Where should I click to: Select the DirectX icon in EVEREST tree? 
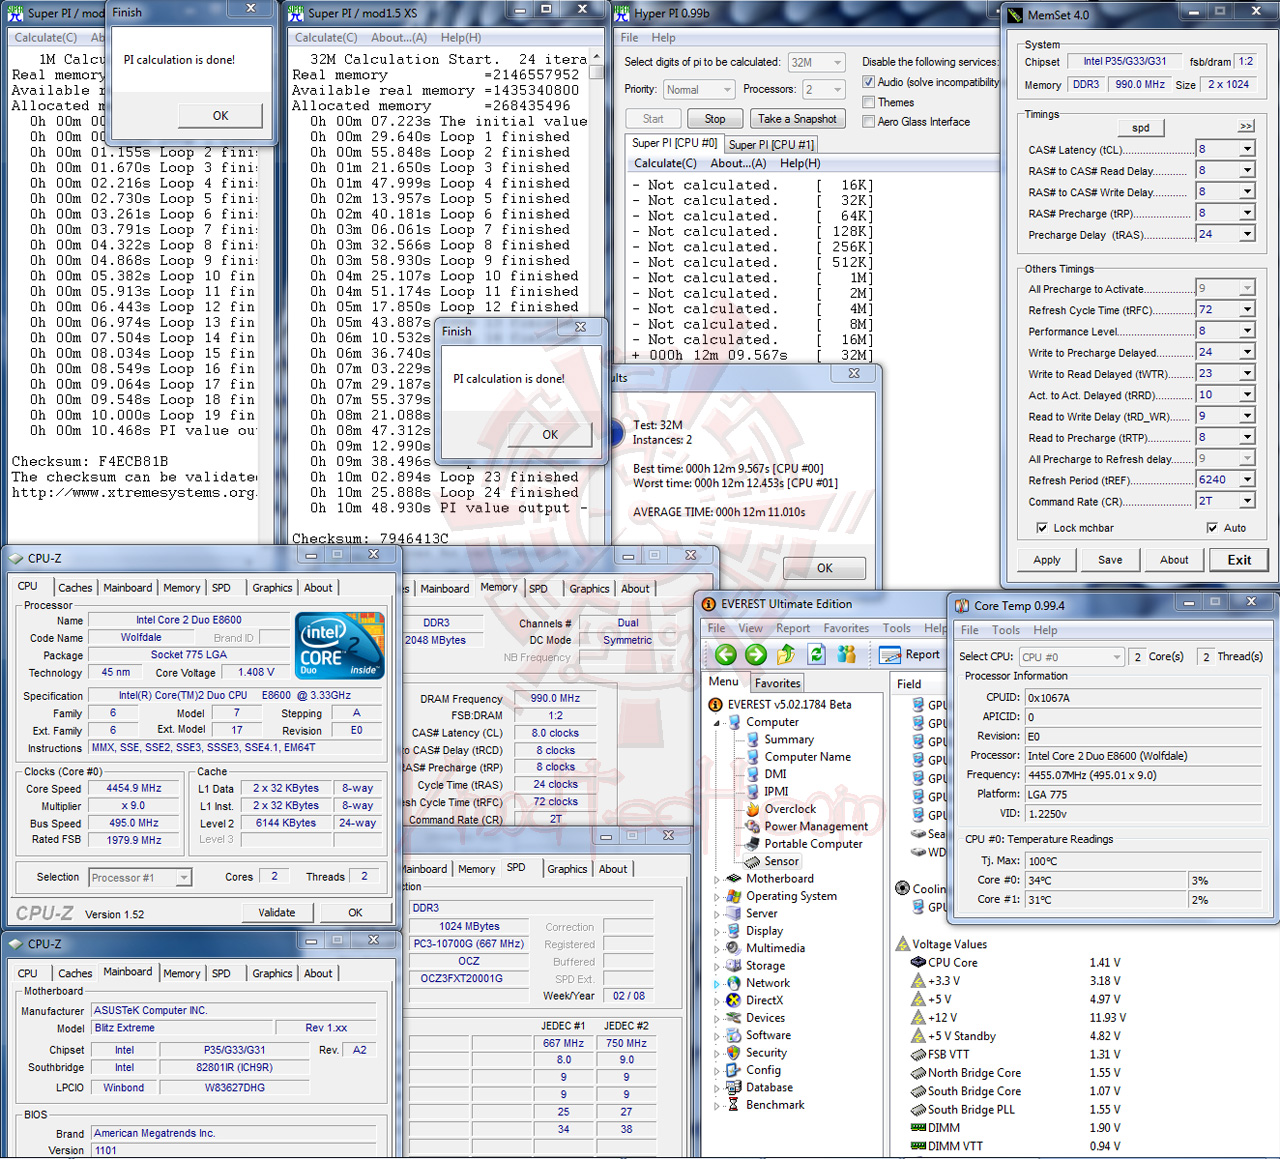coord(734,1000)
